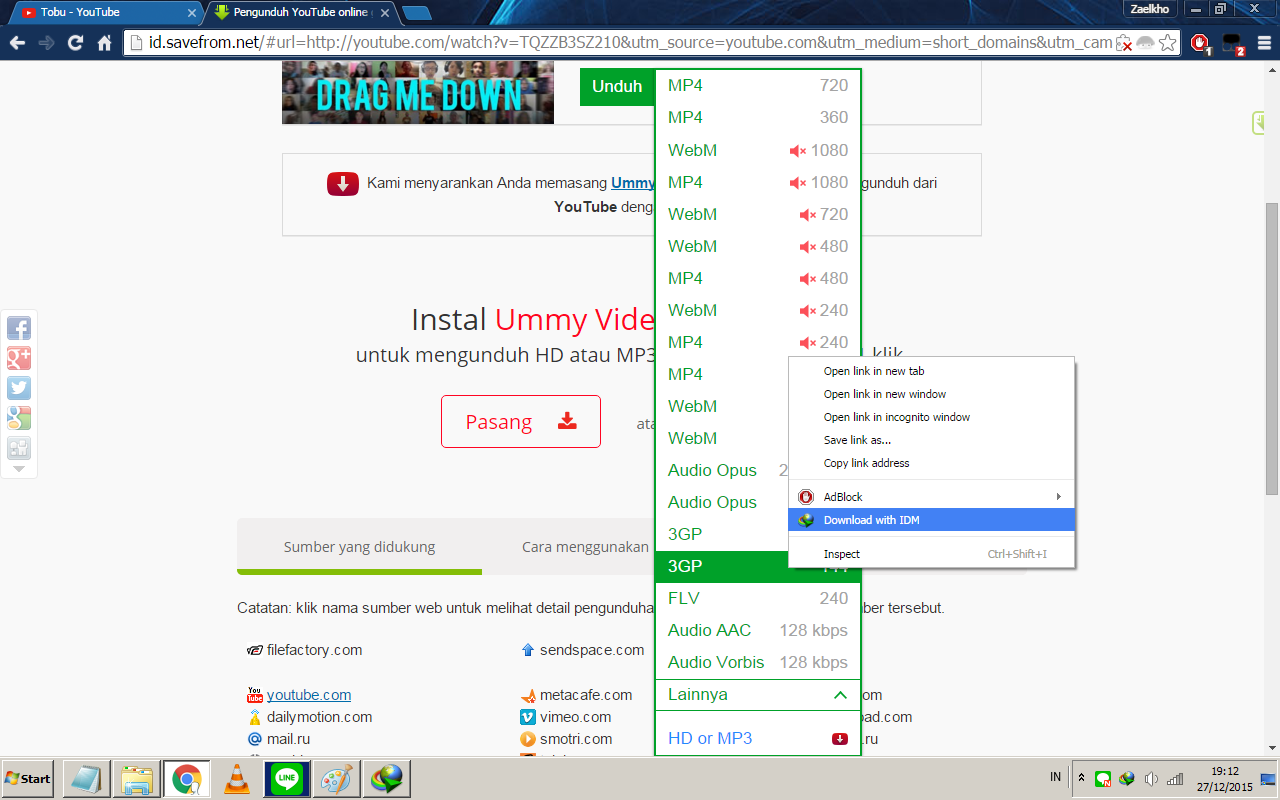Choose Open link in new window

click(931, 394)
